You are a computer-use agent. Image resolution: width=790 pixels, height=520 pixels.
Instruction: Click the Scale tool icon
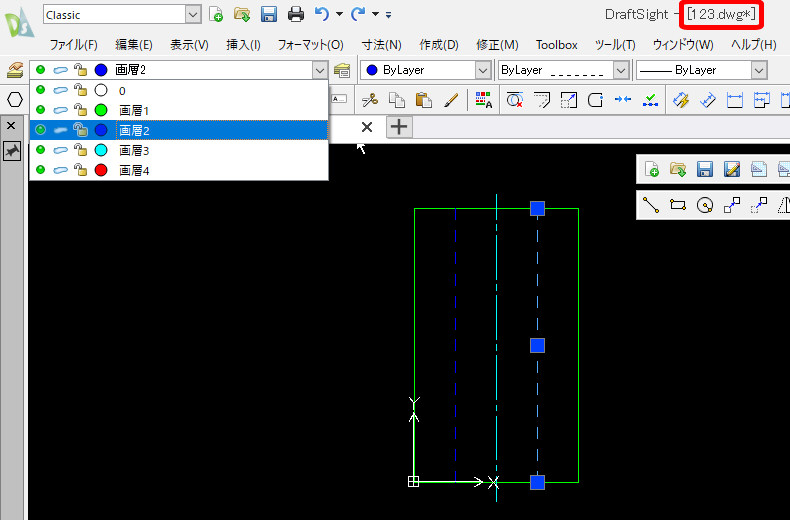pyautogui.click(x=569, y=100)
